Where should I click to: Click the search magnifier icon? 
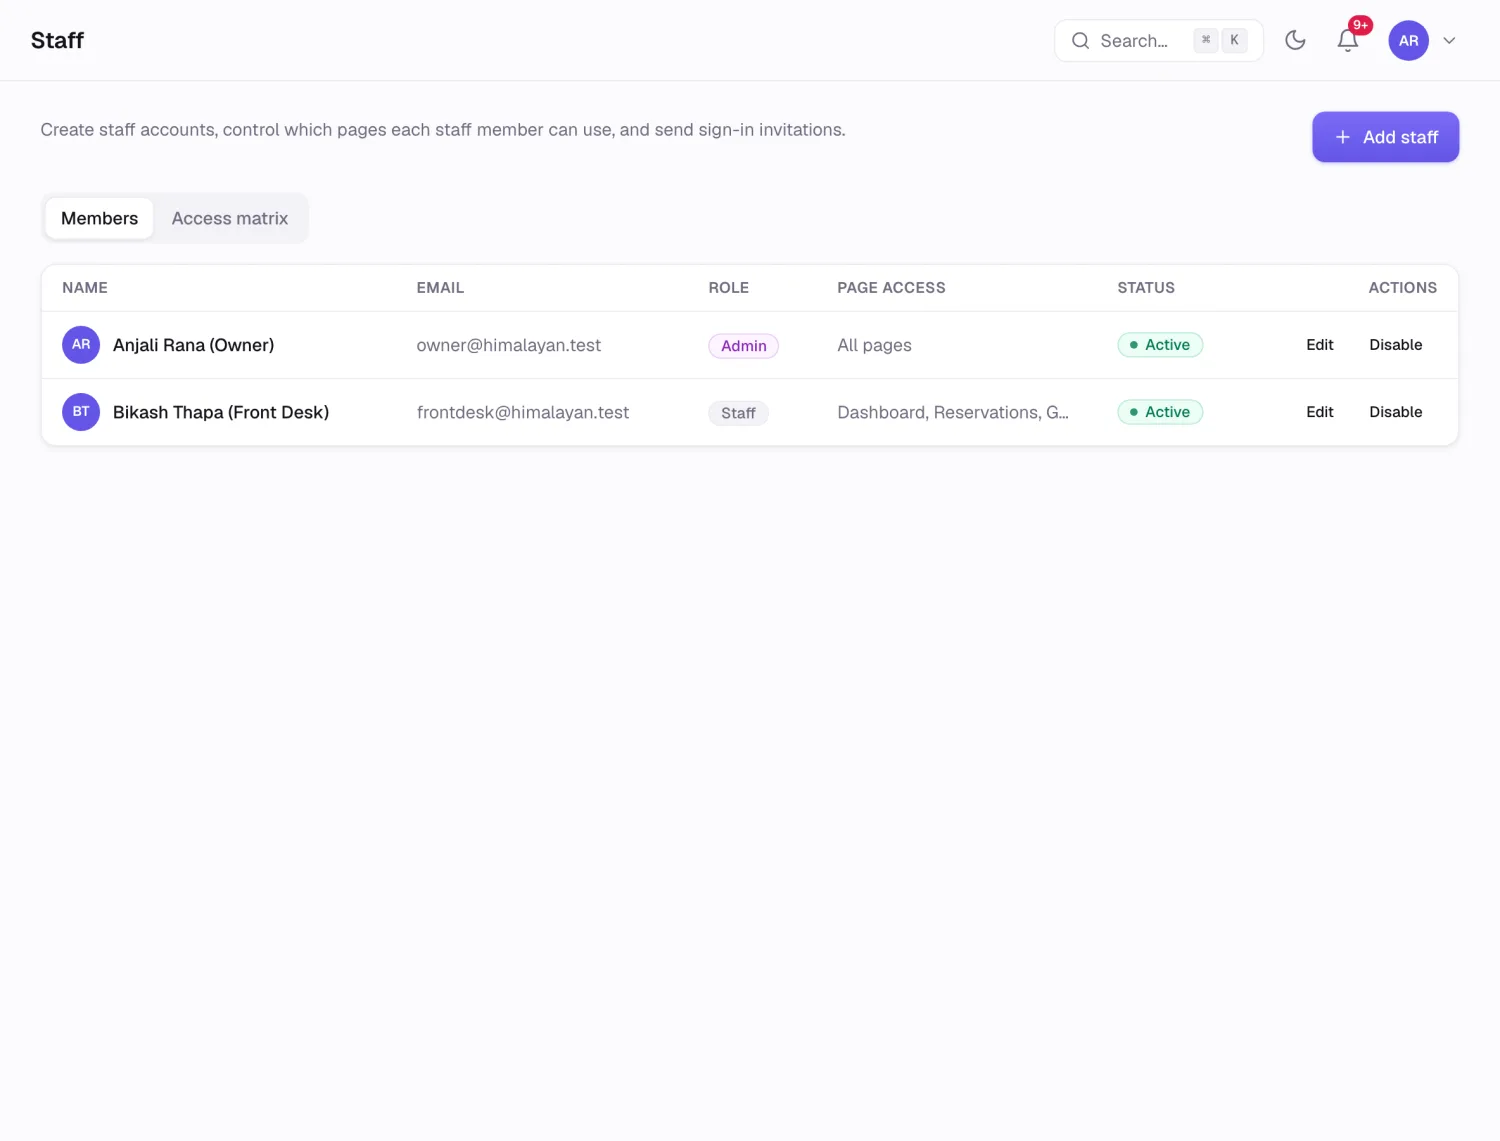(1080, 41)
